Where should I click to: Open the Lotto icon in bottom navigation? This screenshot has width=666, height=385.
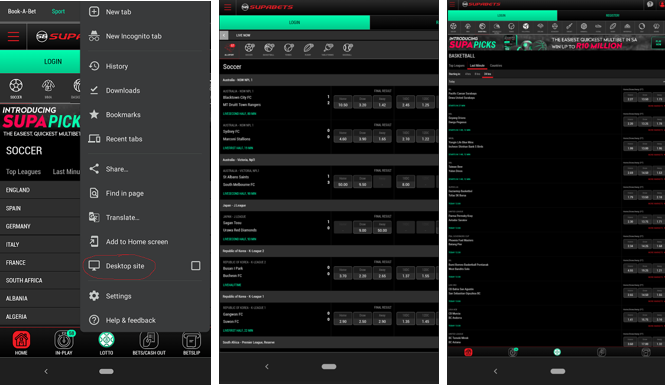[x=106, y=343]
